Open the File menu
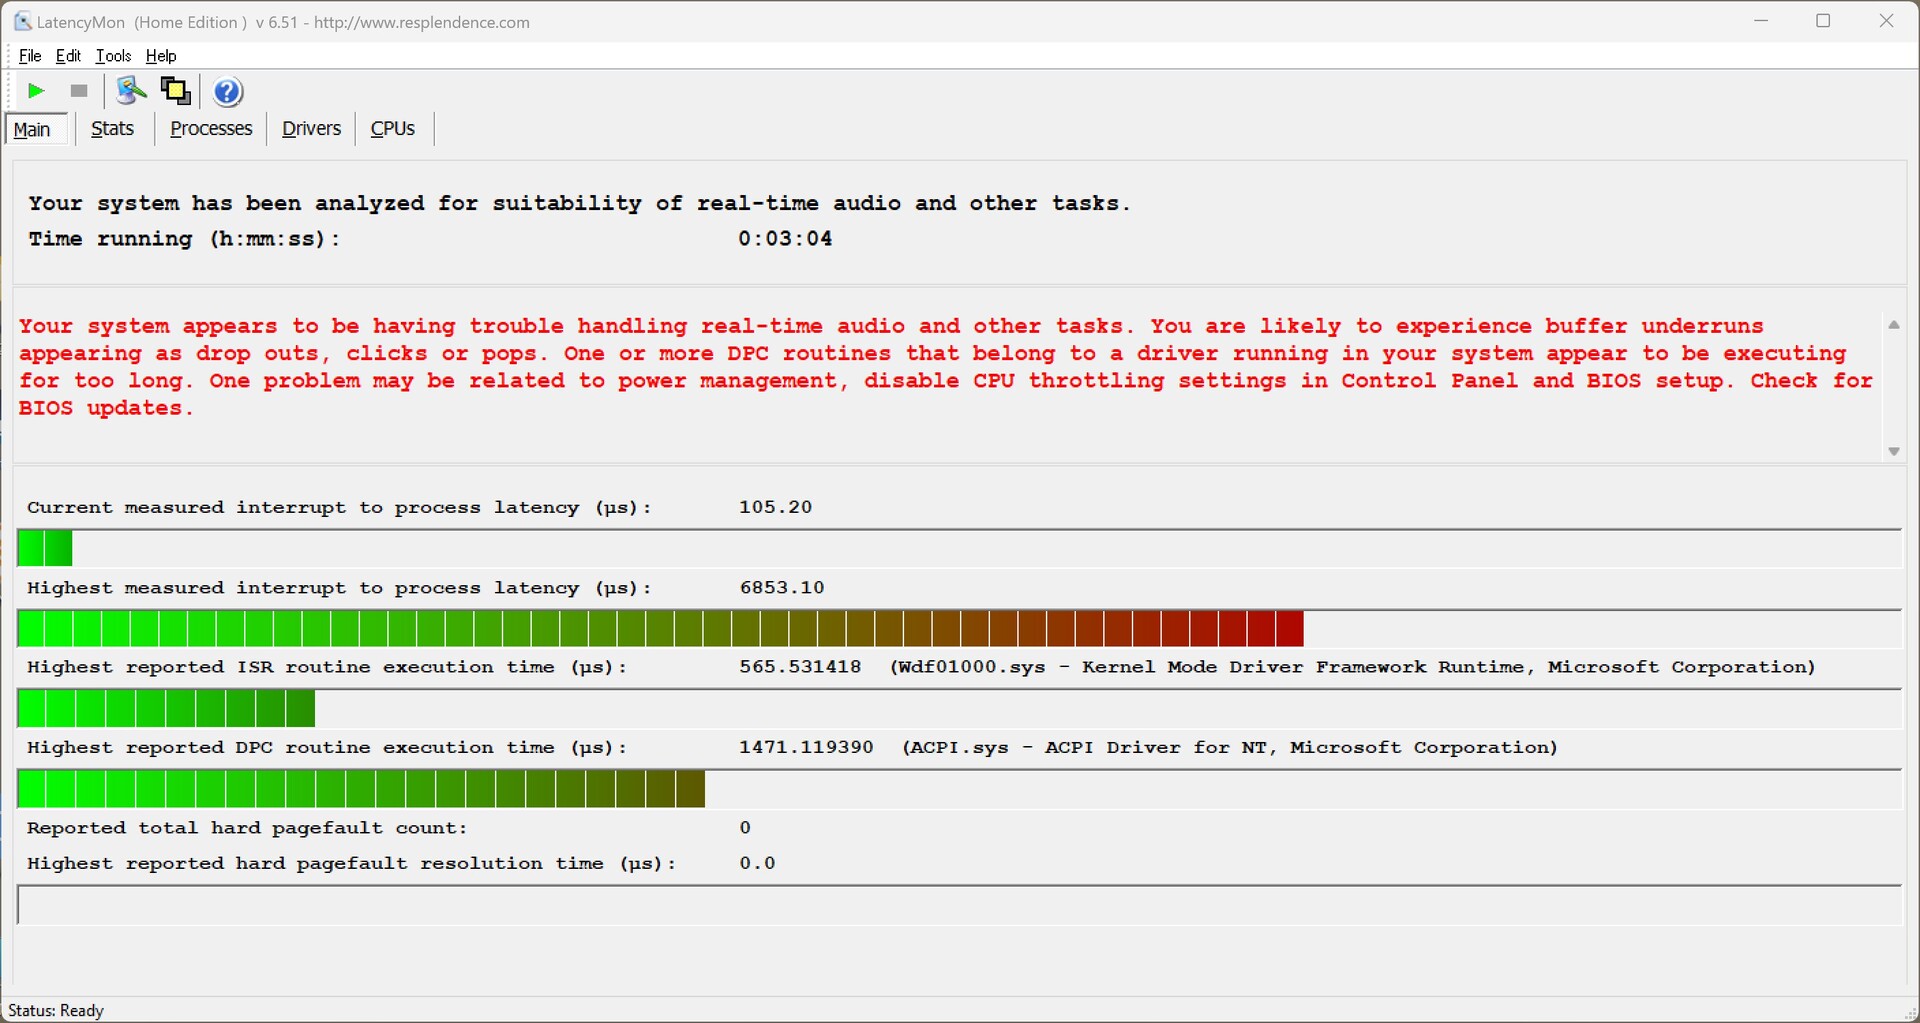The image size is (1920, 1023). click(30, 56)
